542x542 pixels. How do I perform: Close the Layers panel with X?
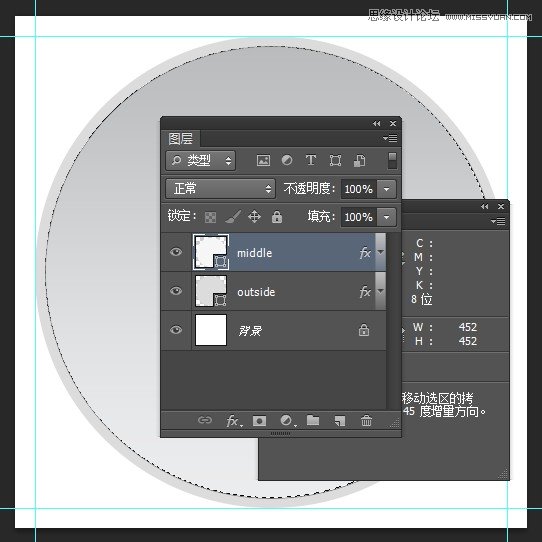pyautogui.click(x=393, y=123)
